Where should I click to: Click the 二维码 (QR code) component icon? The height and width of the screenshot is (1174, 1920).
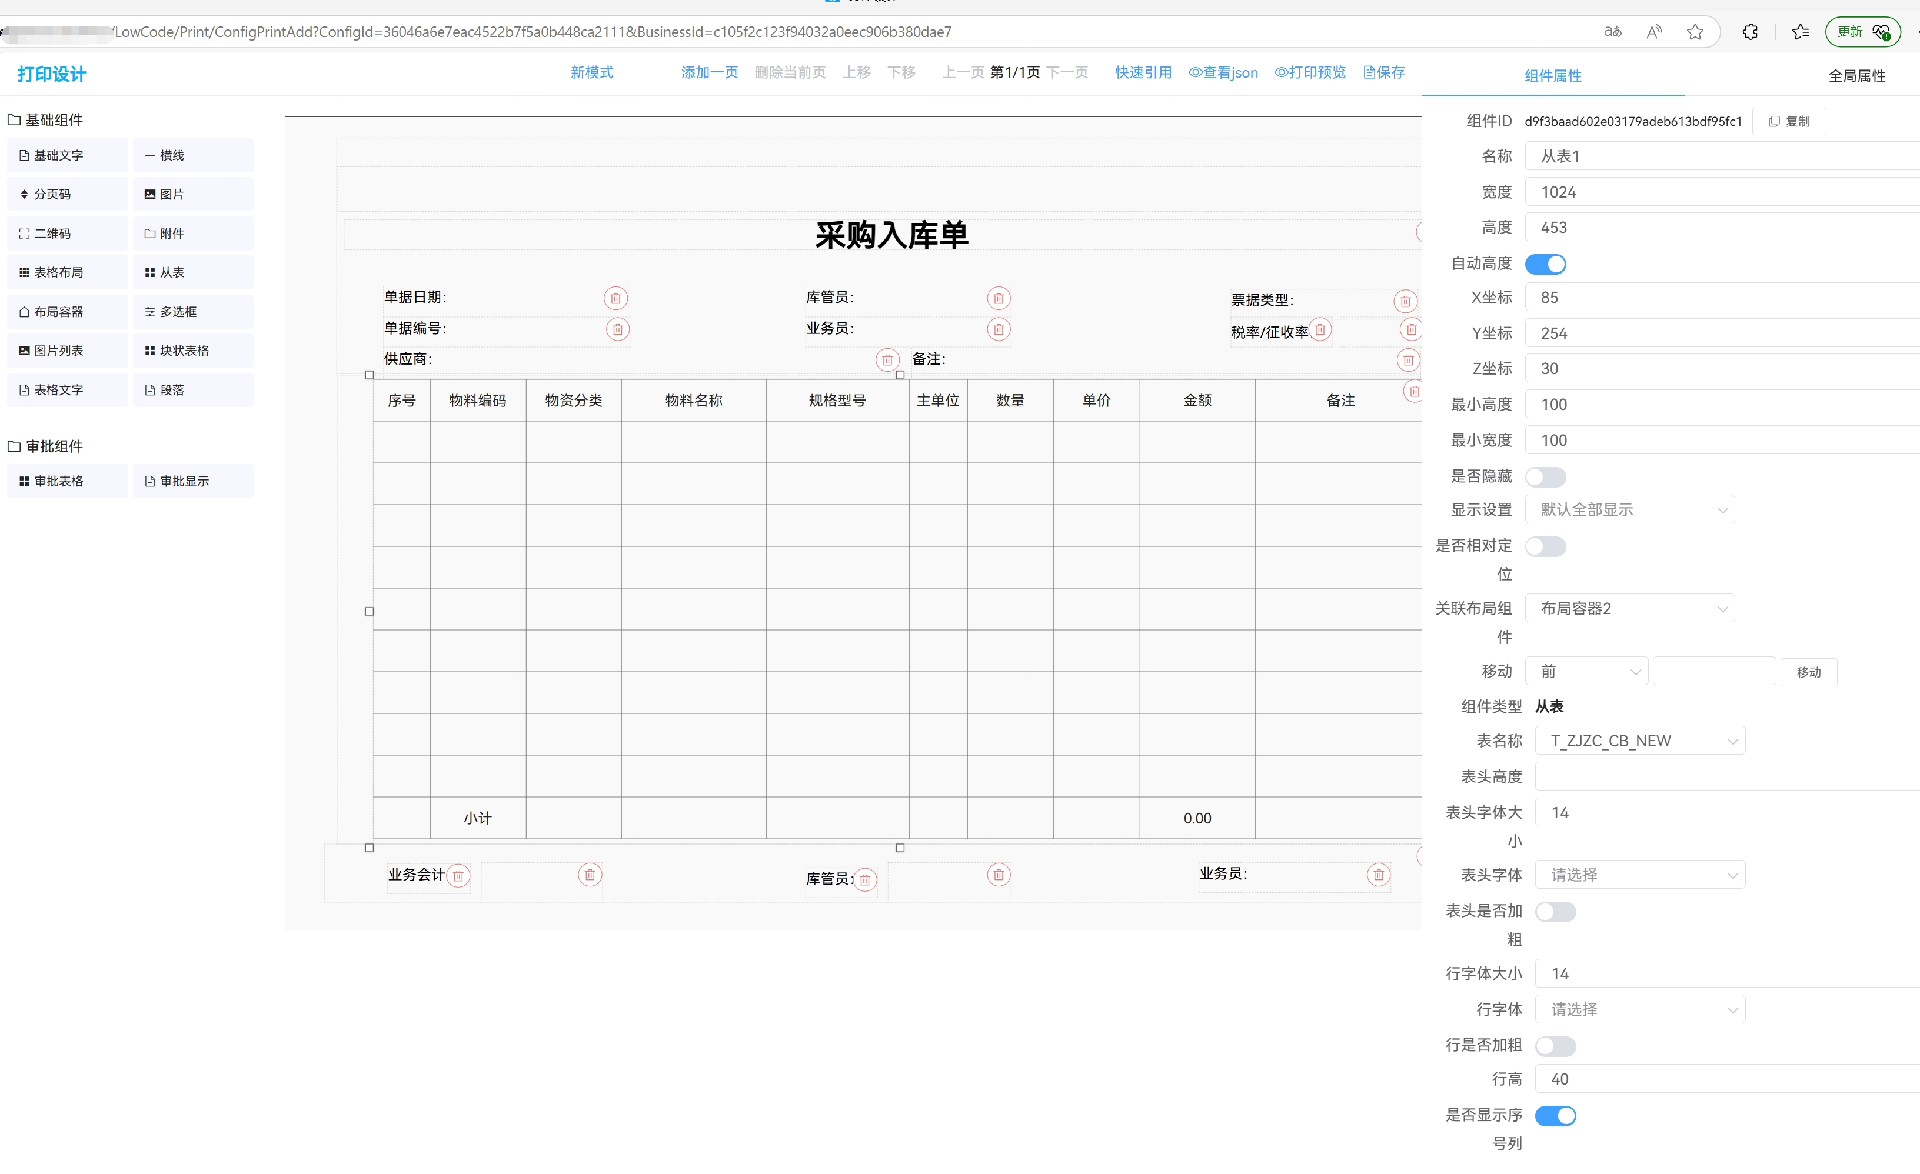[24, 234]
